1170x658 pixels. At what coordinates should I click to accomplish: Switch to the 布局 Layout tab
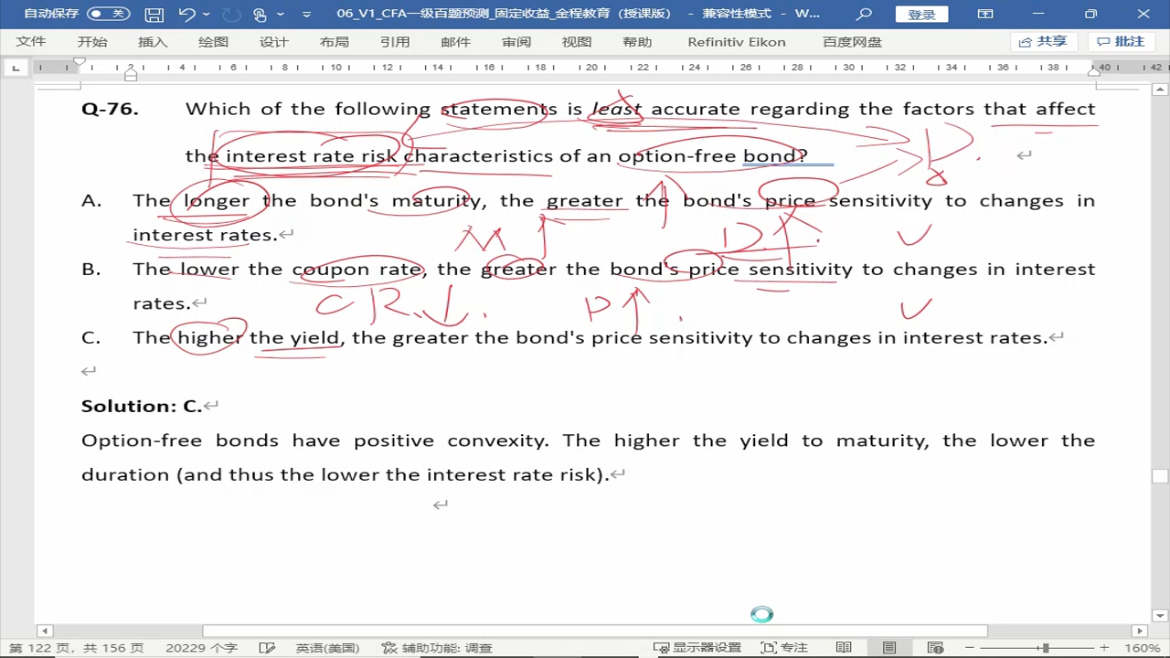tap(334, 42)
